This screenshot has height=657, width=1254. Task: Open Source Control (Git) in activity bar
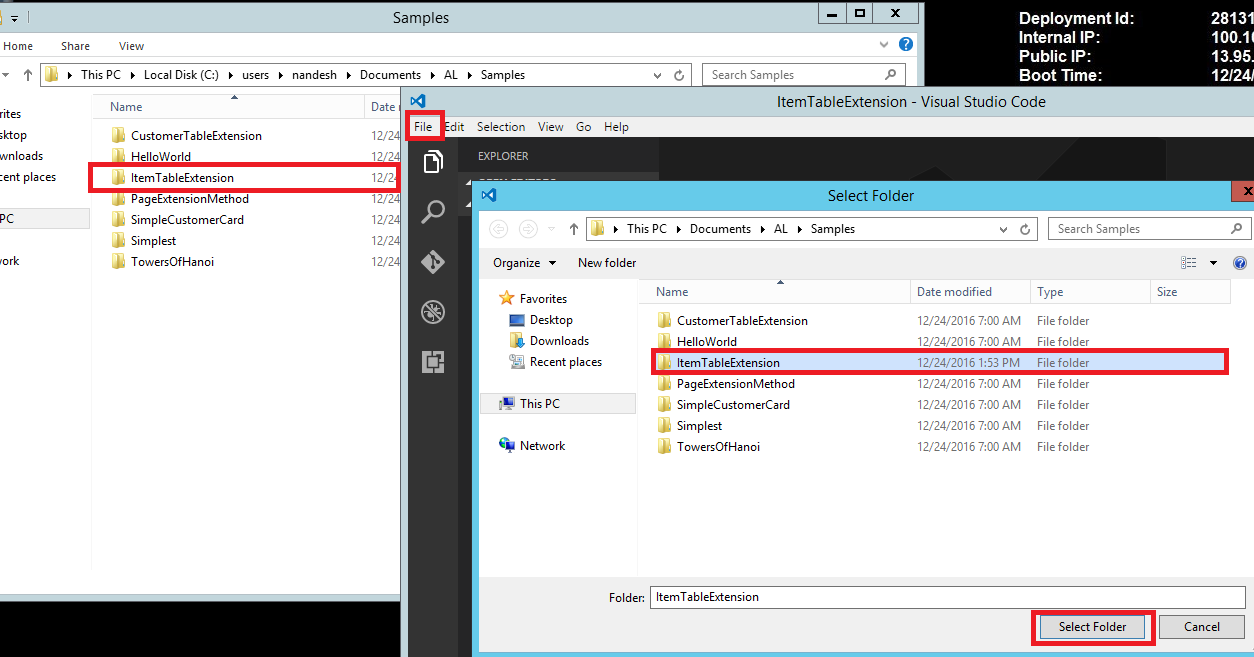[433, 262]
